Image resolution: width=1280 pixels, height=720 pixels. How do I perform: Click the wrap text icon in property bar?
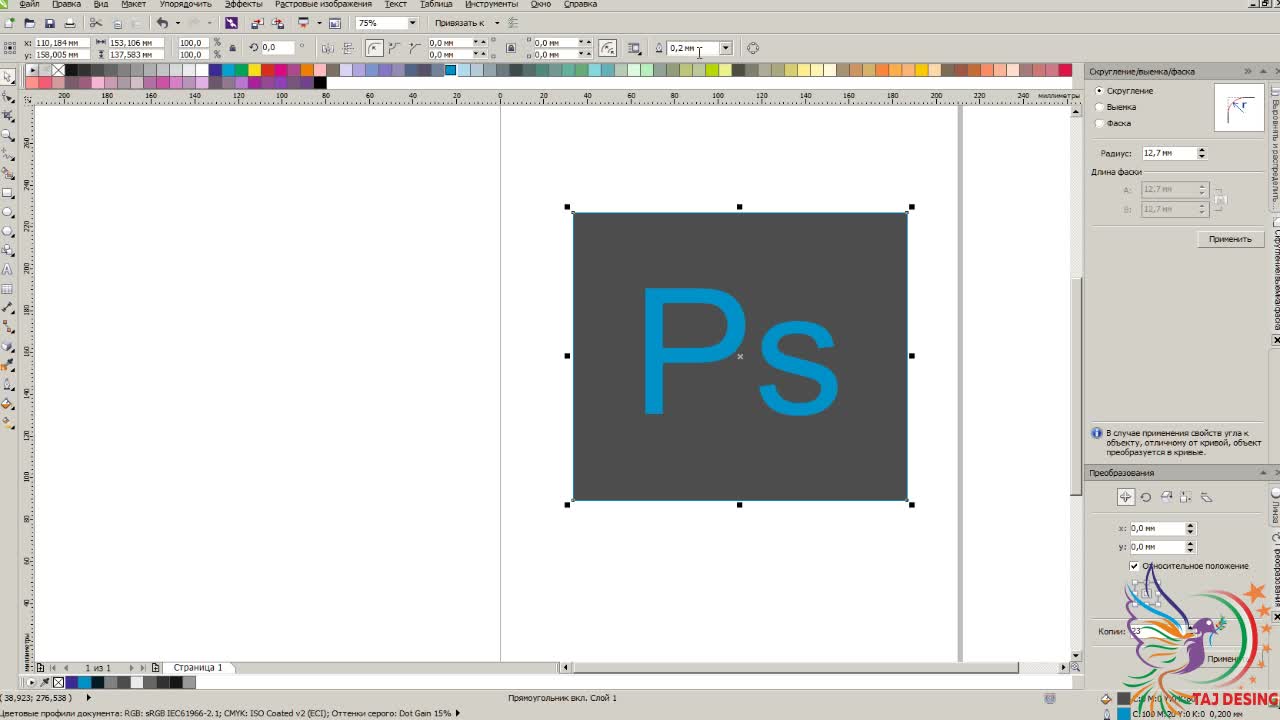(634, 48)
